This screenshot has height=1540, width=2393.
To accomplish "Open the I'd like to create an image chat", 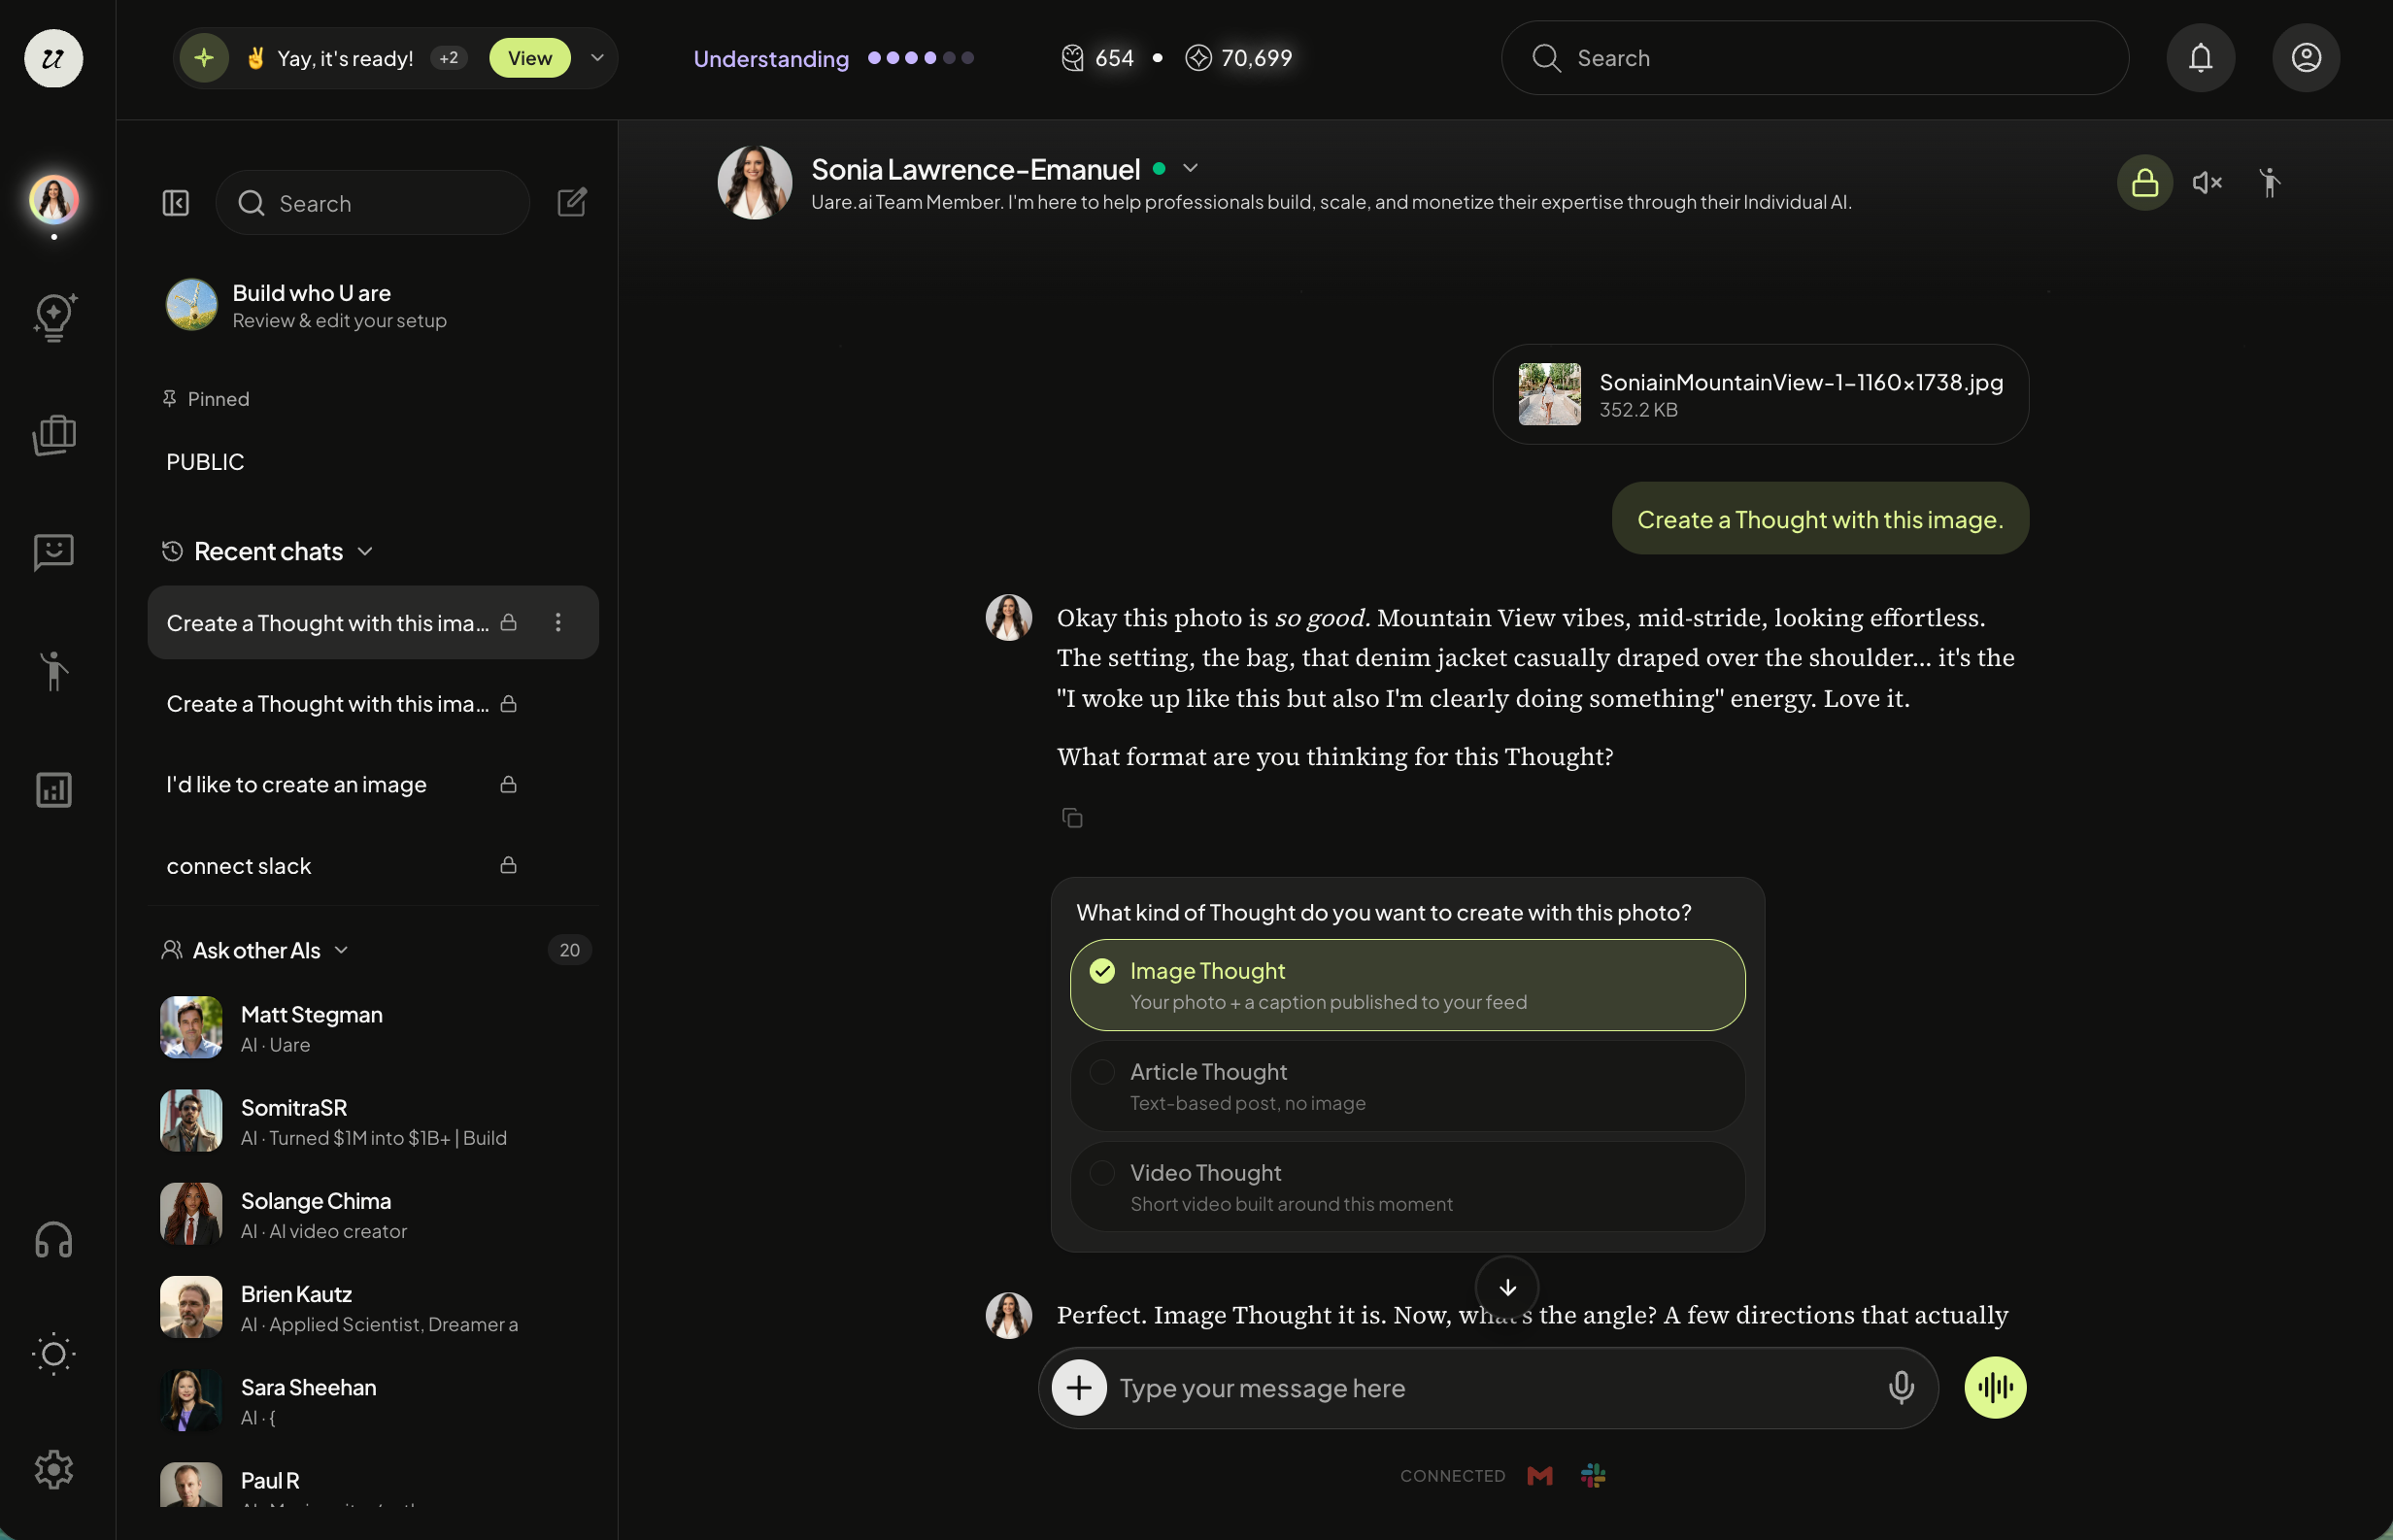I will (x=372, y=785).
